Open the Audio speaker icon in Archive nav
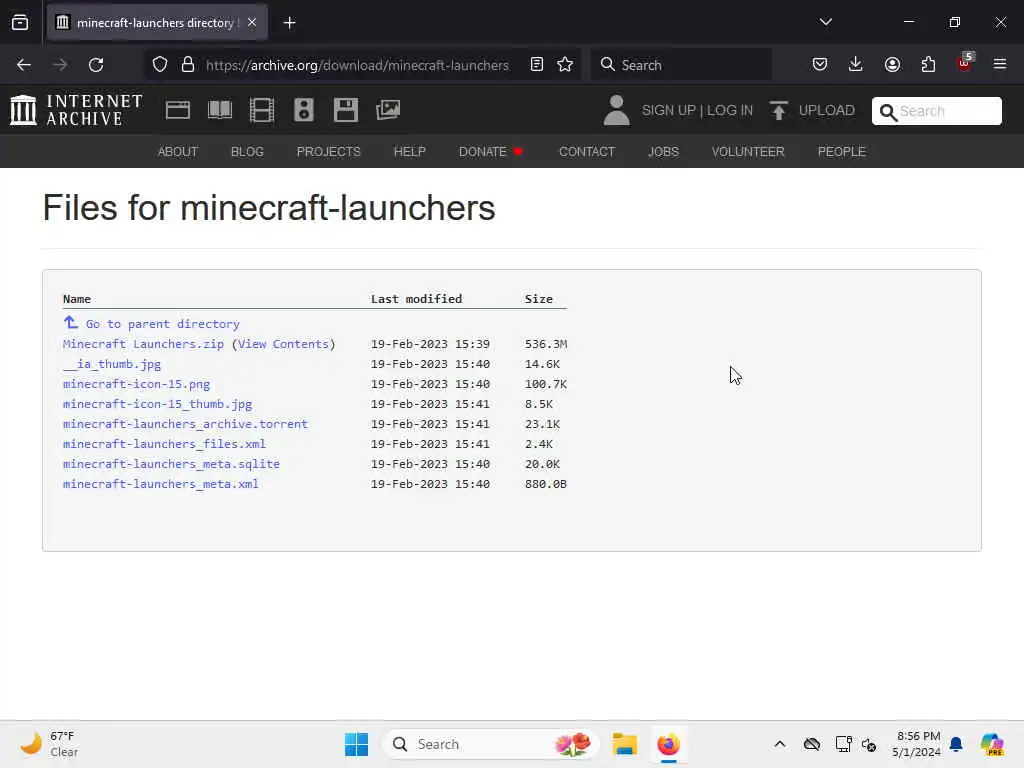Image resolution: width=1024 pixels, height=768 pixels. pyautogui.click(x=304, y=110)
